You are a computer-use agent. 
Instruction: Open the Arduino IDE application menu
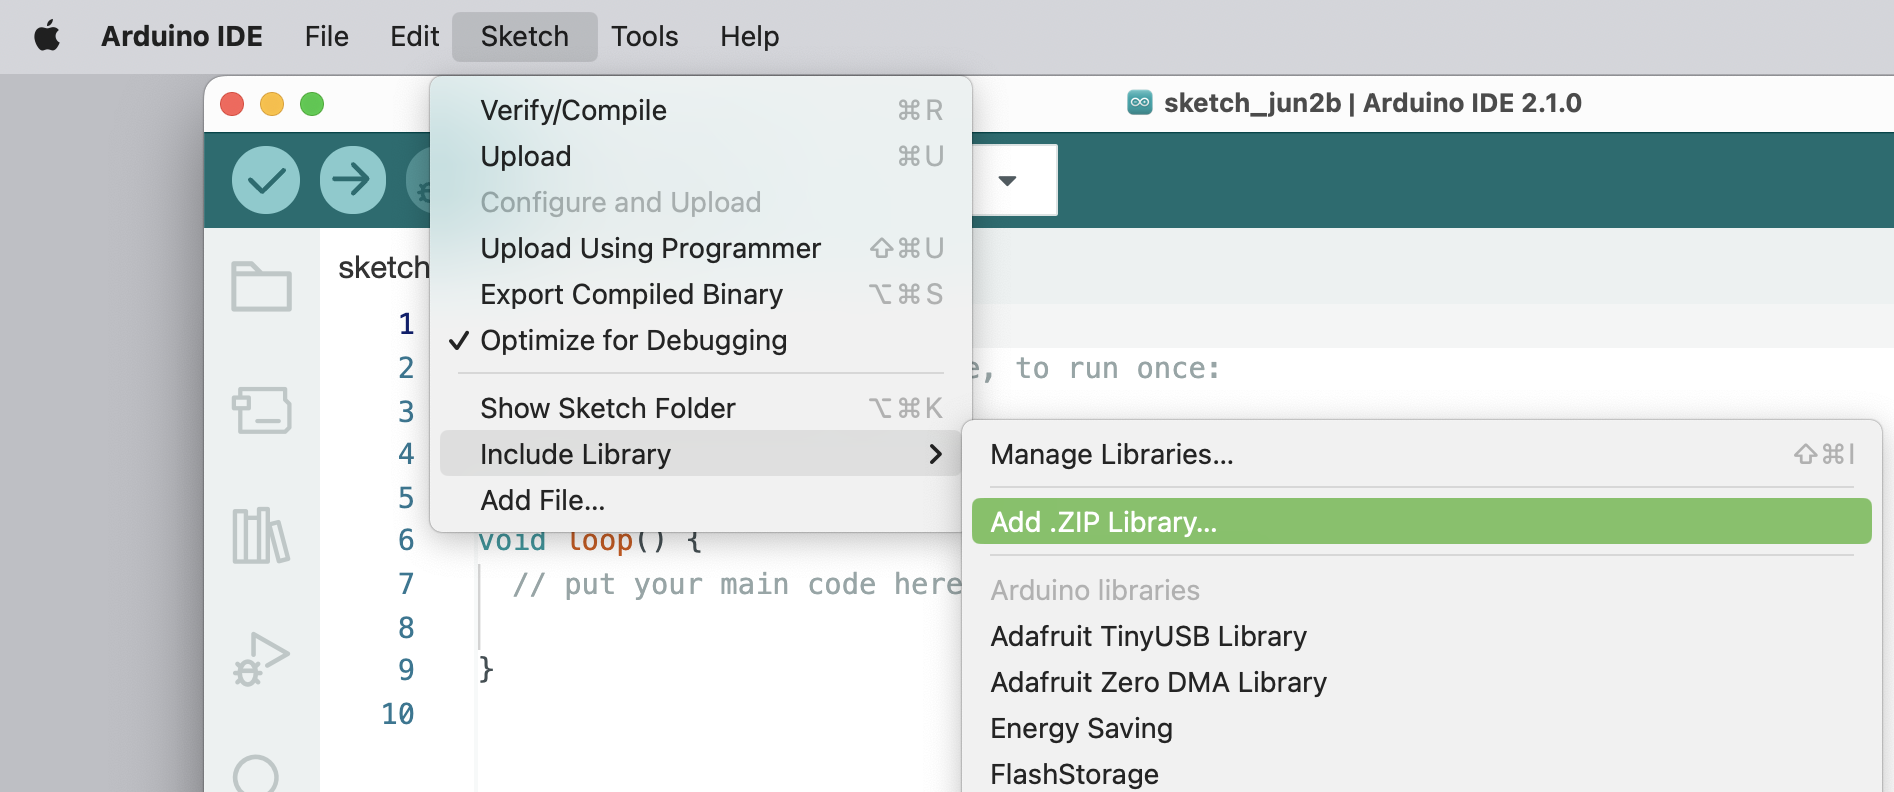point(182,37)
